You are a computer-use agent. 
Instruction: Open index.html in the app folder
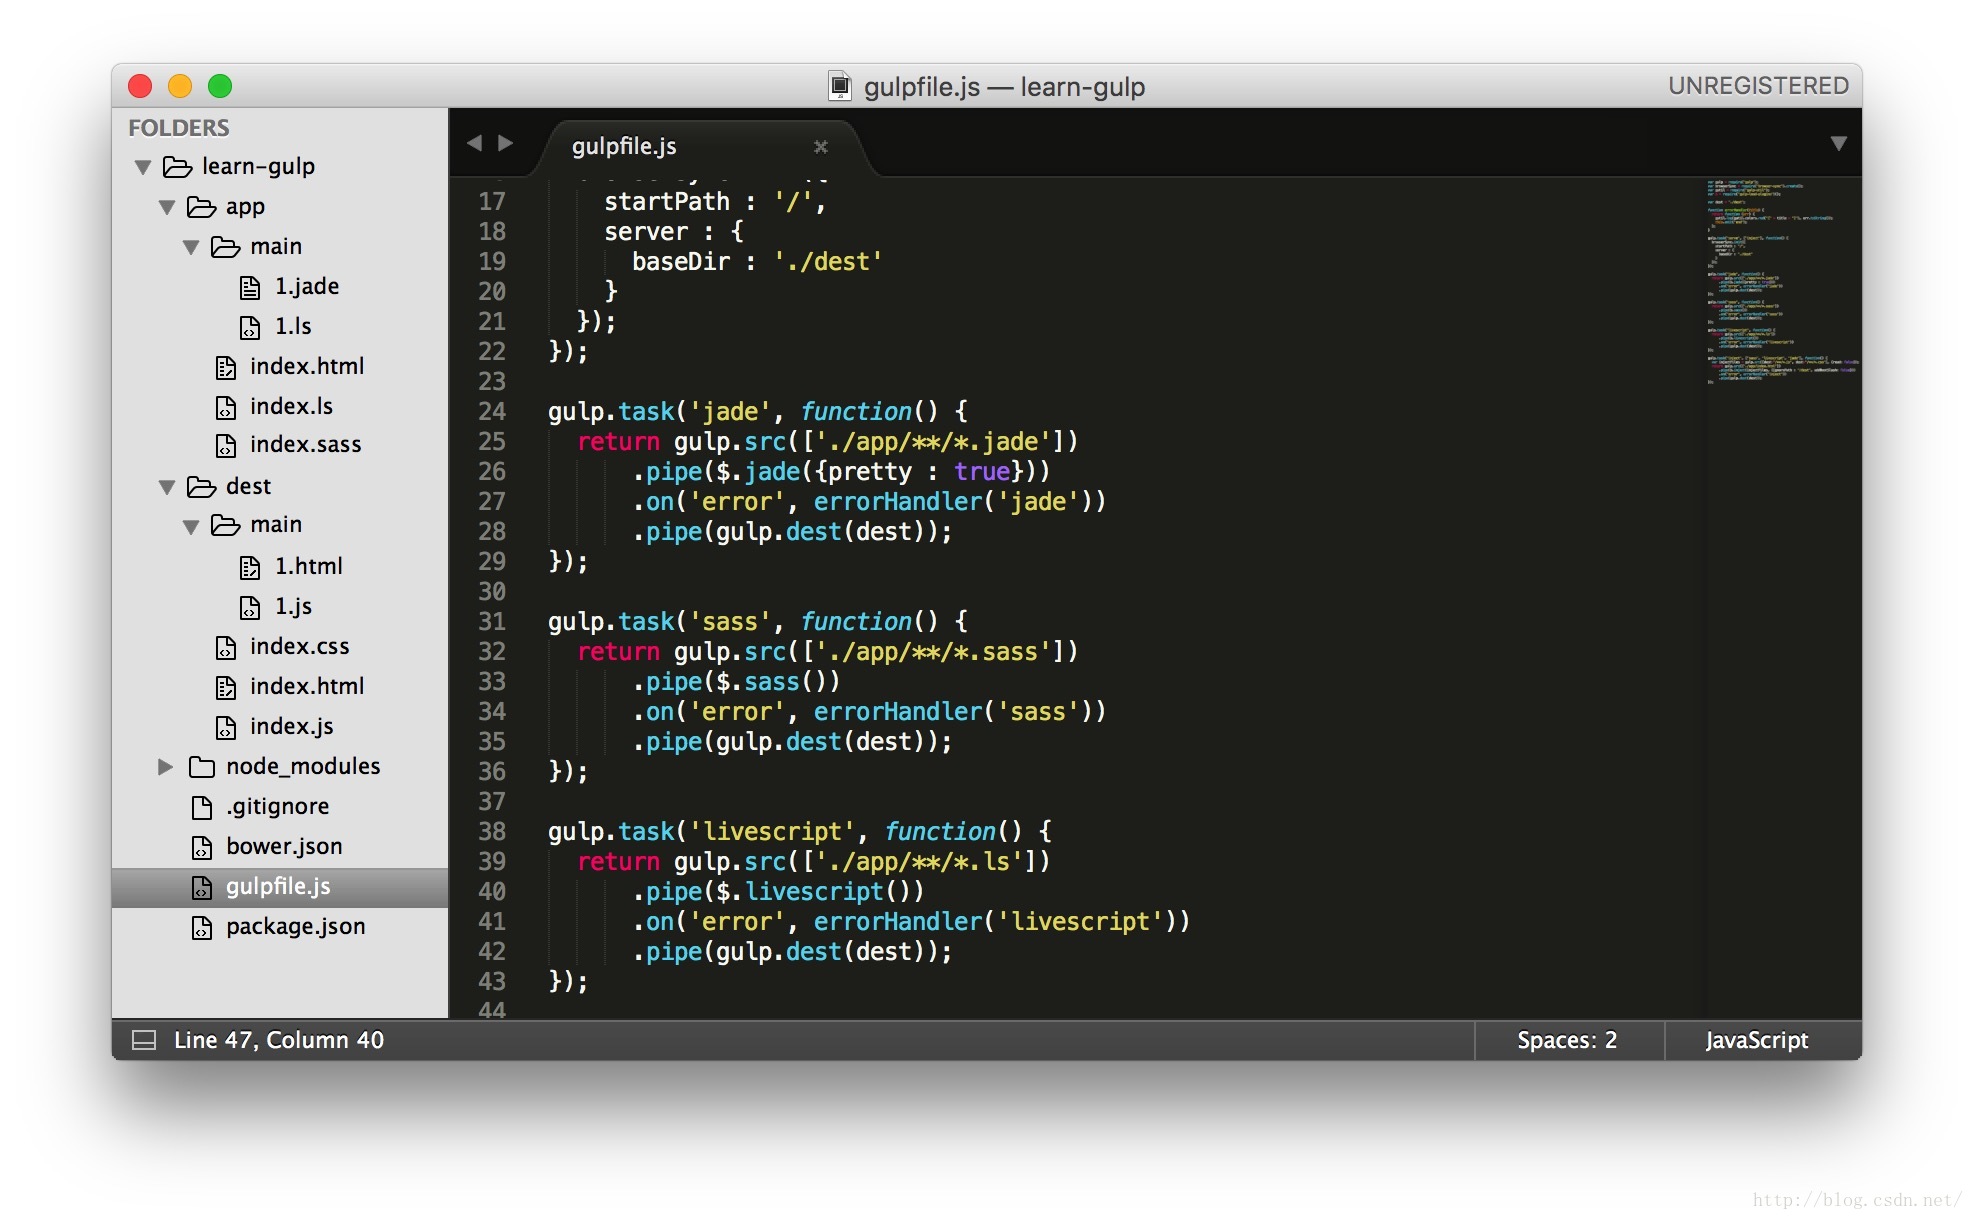[307, 366]
